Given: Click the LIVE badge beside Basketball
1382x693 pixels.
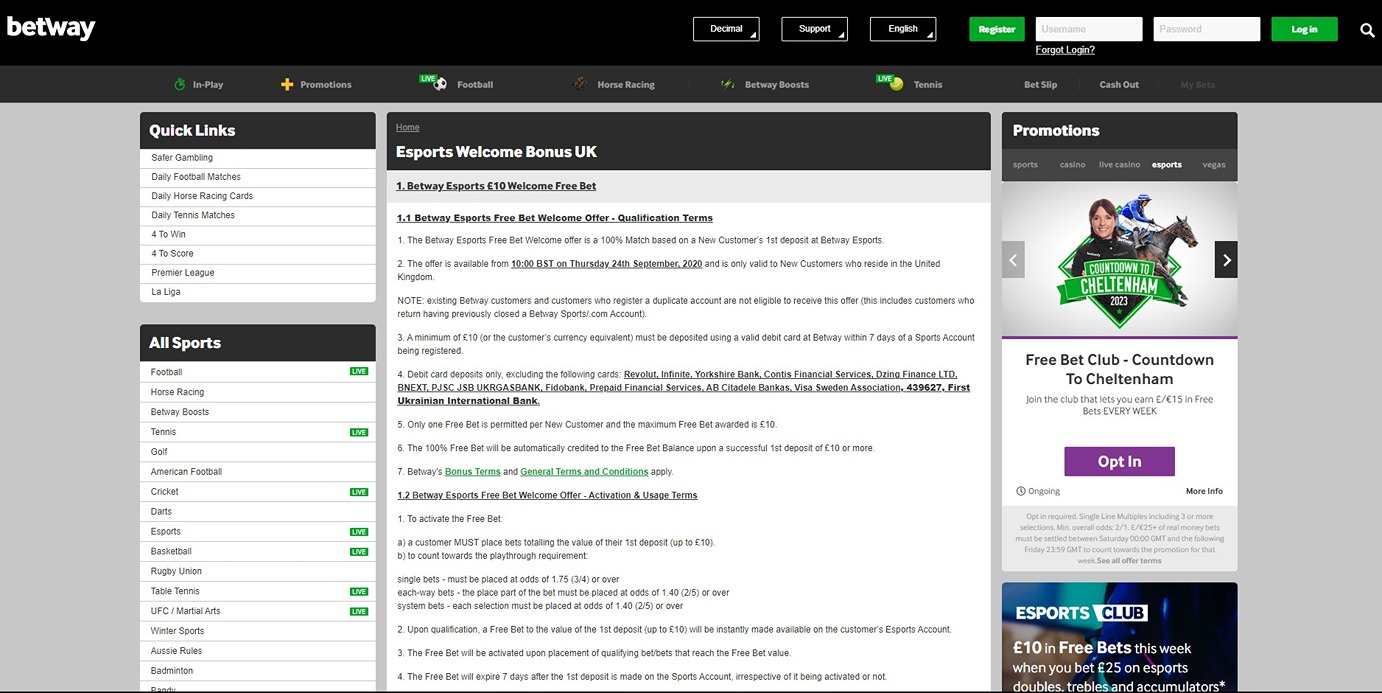Looking at the screenshot, I should (x=359, y=552).
